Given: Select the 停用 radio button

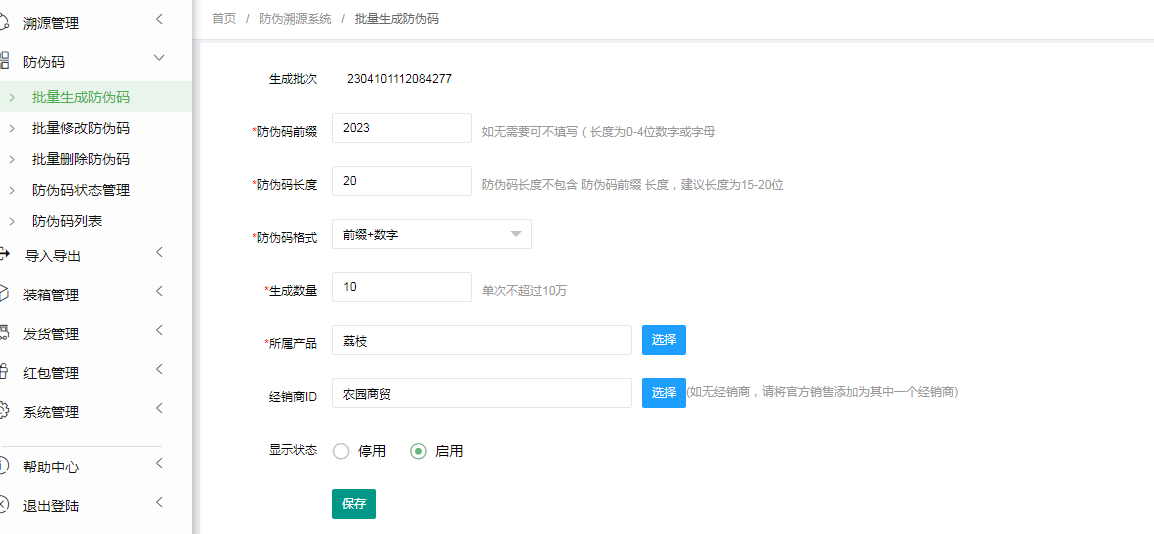Looking at the screenshot, I should [x=341, y=451].
